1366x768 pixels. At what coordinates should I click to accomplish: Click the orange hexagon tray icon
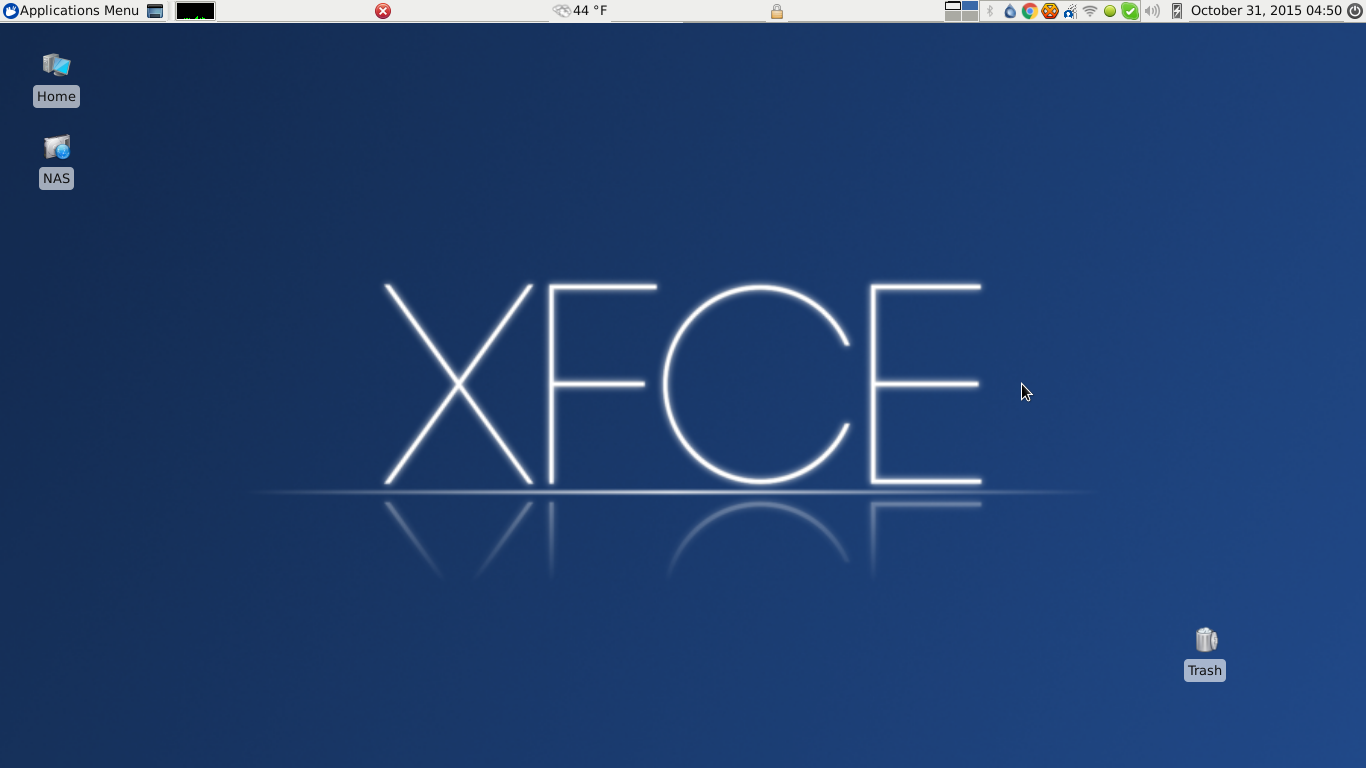[x=1050, y=11]
